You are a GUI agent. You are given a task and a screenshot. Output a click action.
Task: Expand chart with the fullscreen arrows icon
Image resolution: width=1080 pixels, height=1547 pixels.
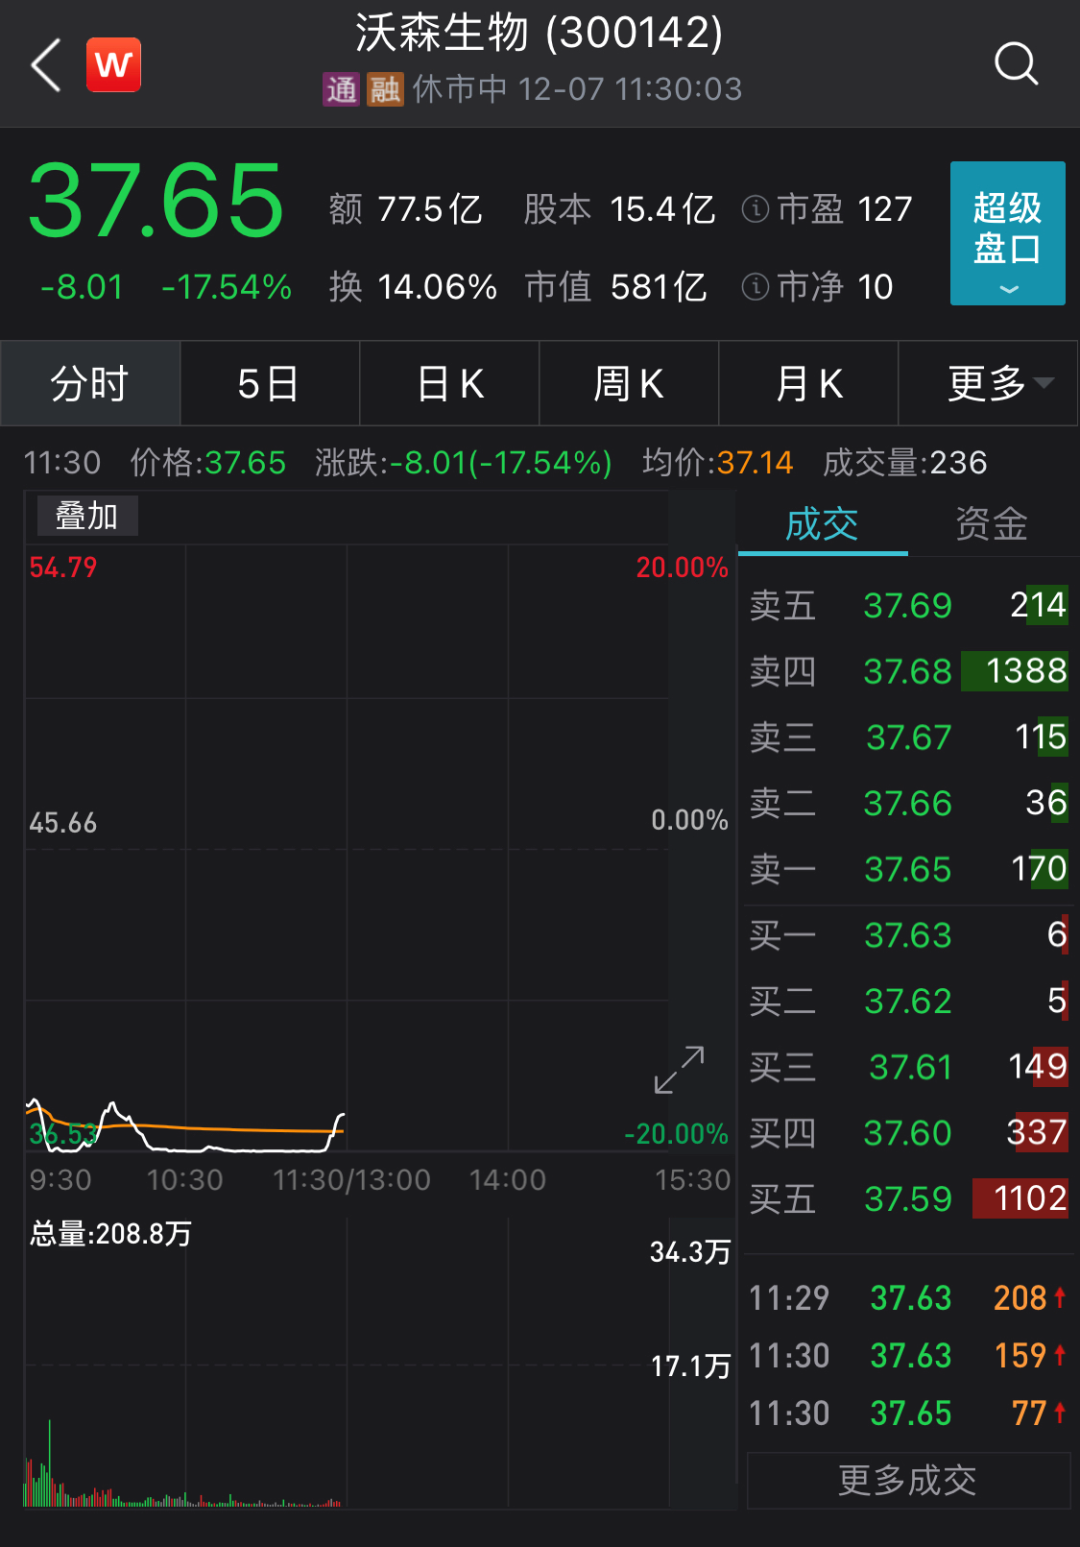[x=680, y=1070]
